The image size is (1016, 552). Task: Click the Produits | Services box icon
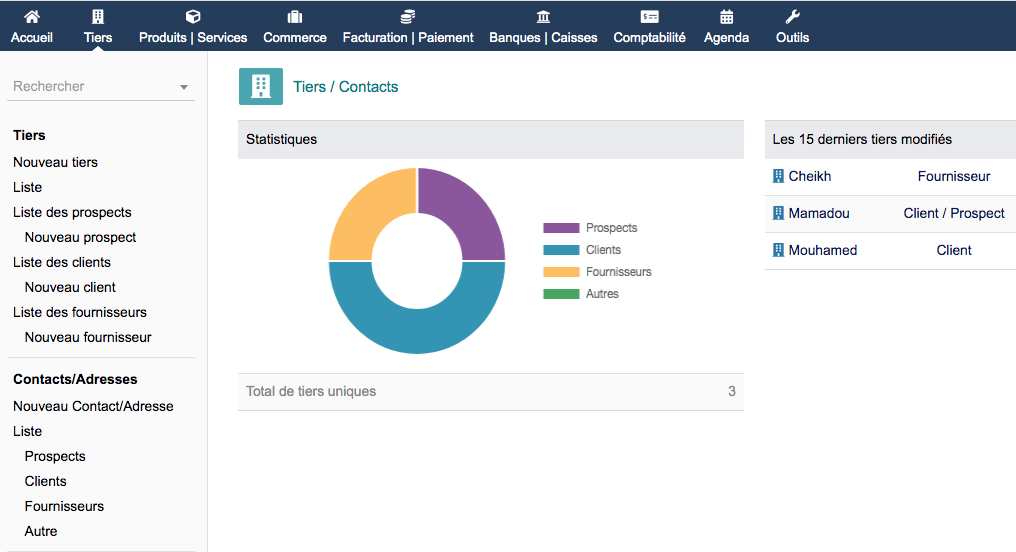(192, 16)
